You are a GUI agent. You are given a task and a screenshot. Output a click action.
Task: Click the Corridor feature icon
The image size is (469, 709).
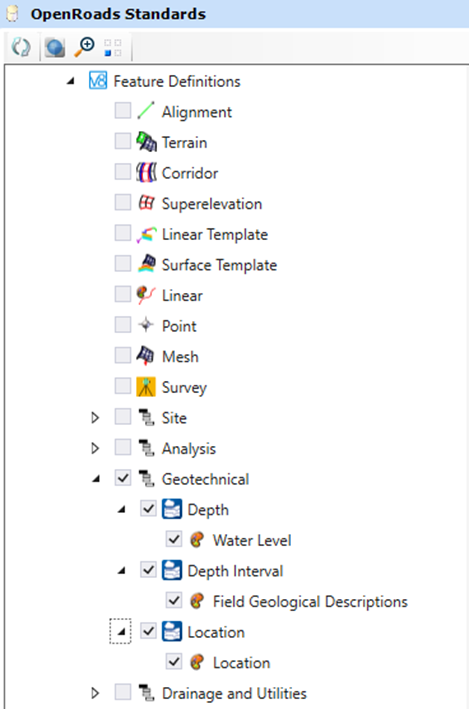[x=147, y=172]
